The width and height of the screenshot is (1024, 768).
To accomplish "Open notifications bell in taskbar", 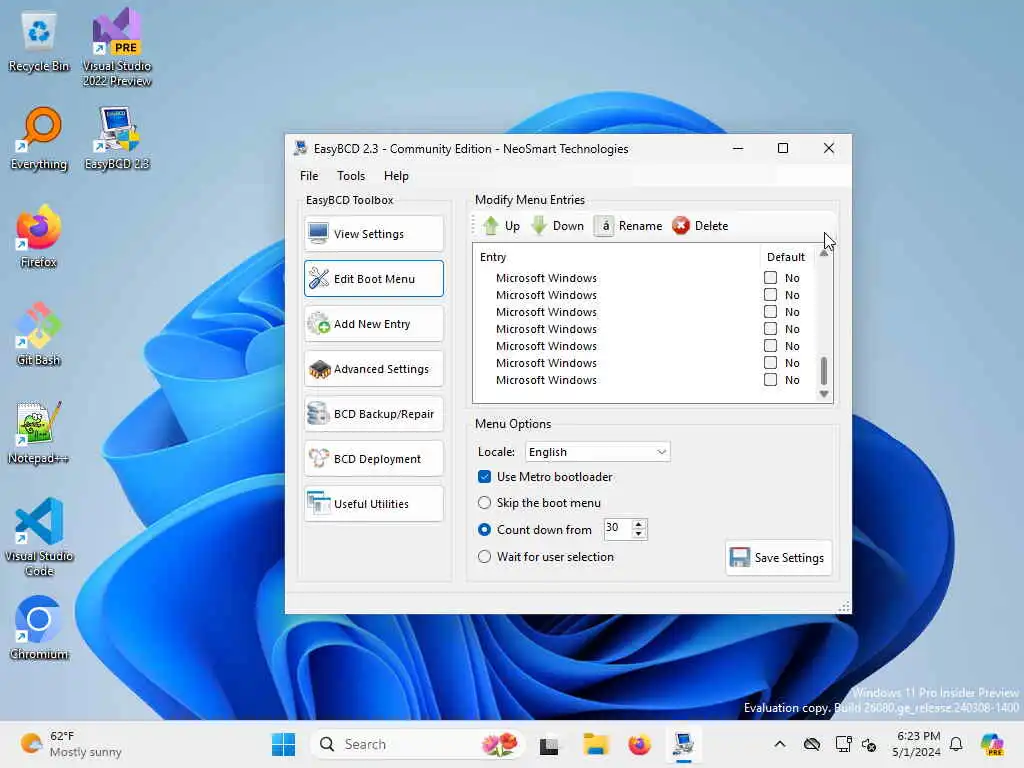I will 956,744.
